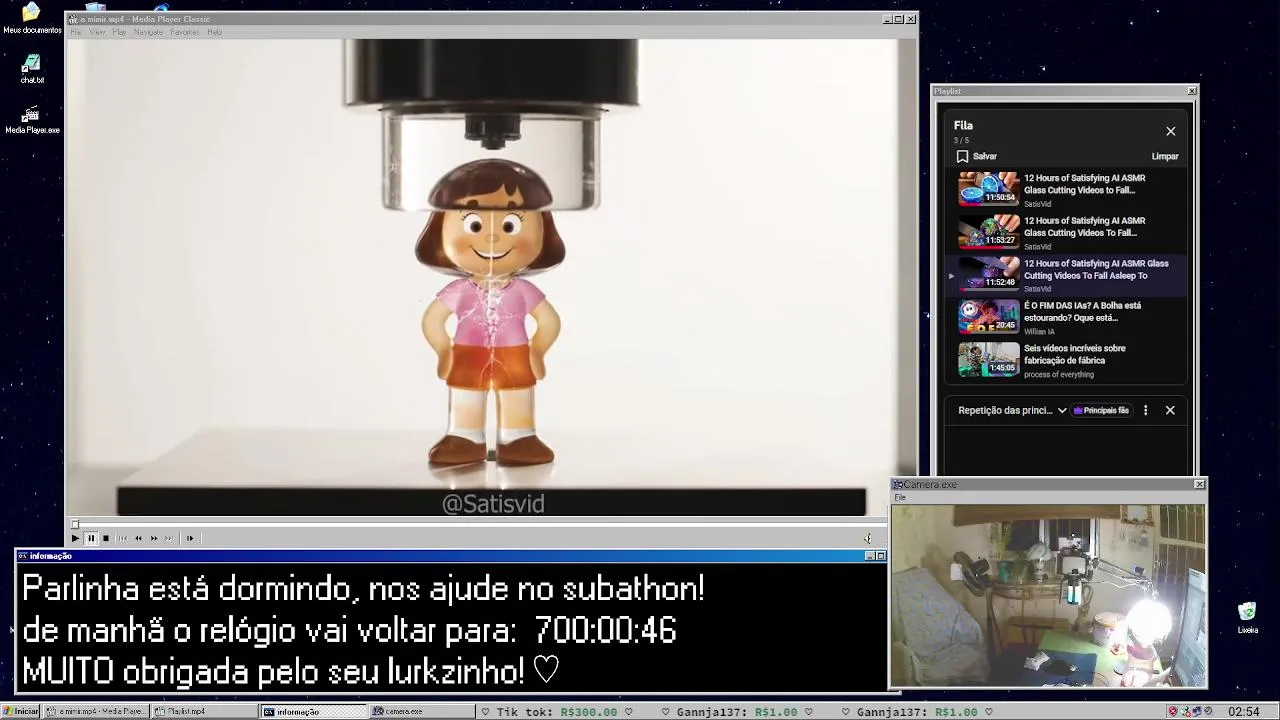Fast-forward with the increase-speed button
Viewport: 1280px width, 720px height.
click(x=154, y=538)
